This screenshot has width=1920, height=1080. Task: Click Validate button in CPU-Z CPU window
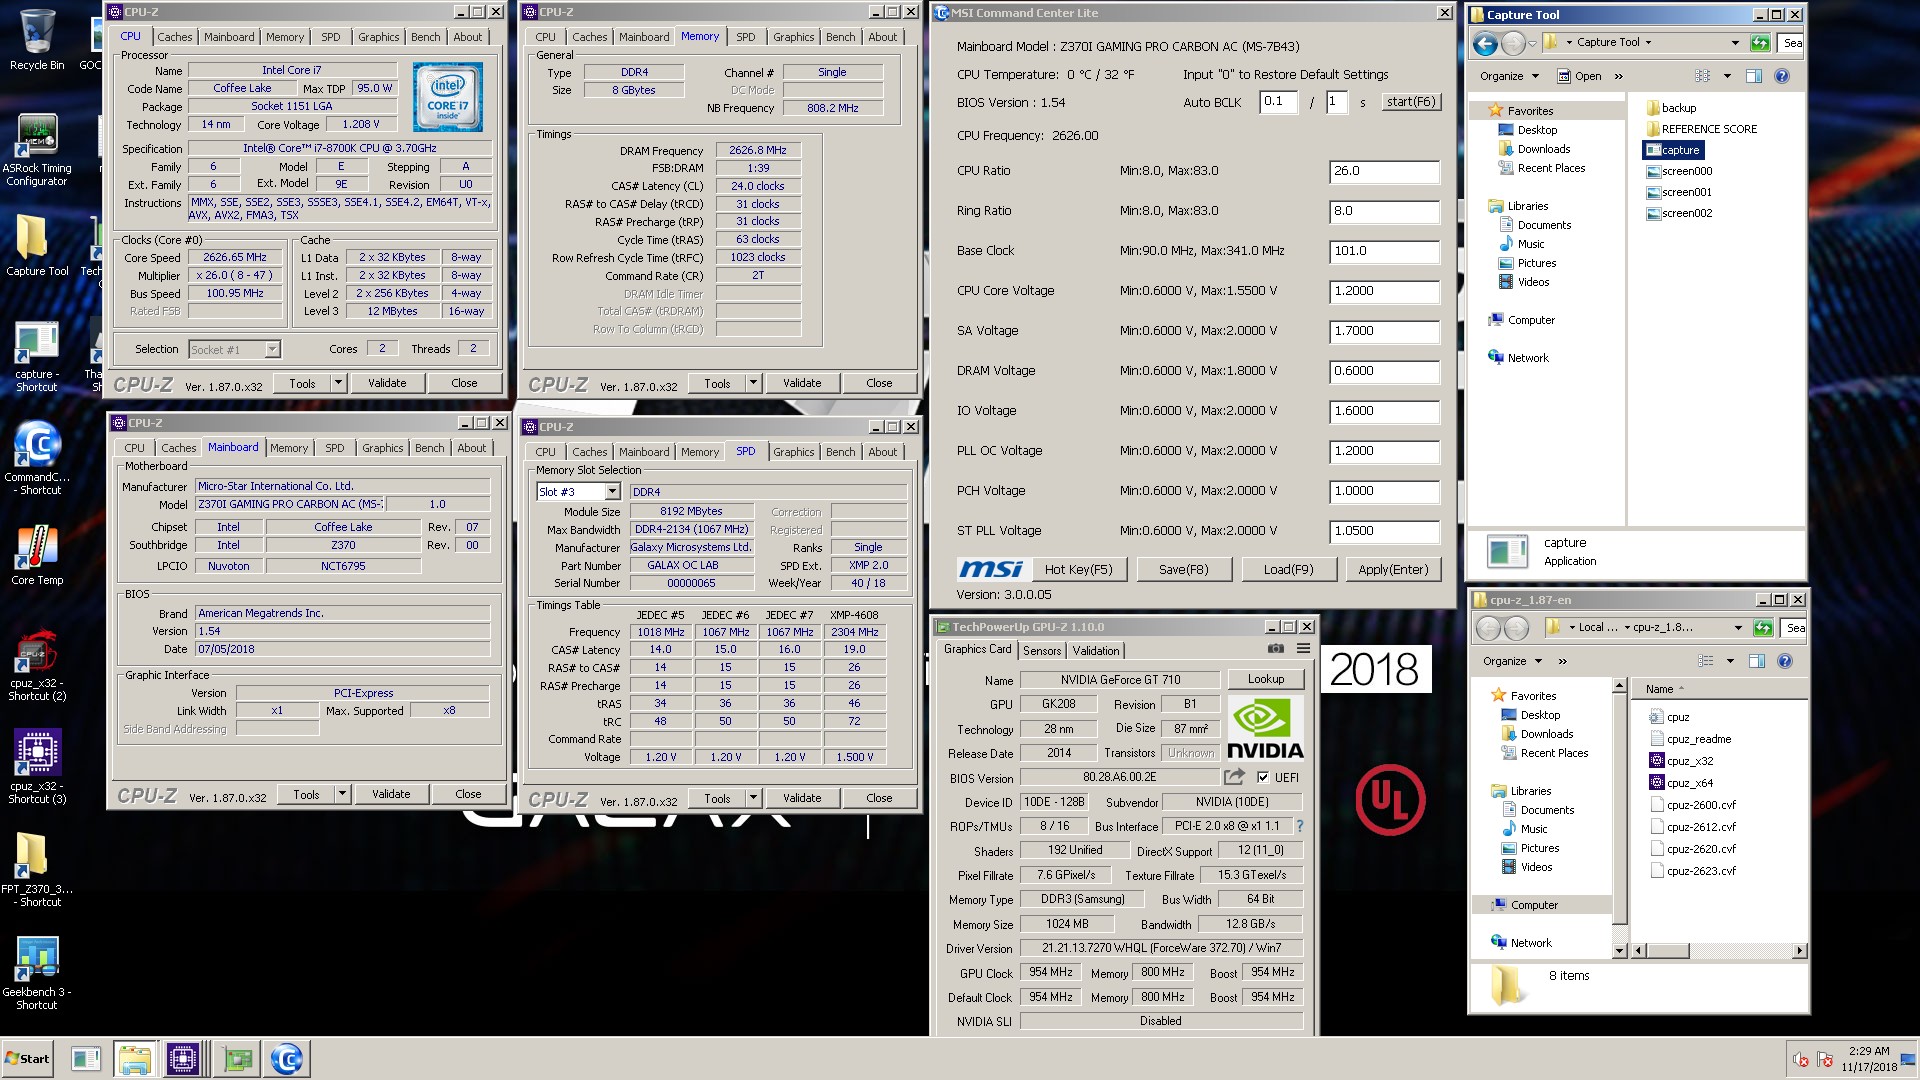pos(387,383)
